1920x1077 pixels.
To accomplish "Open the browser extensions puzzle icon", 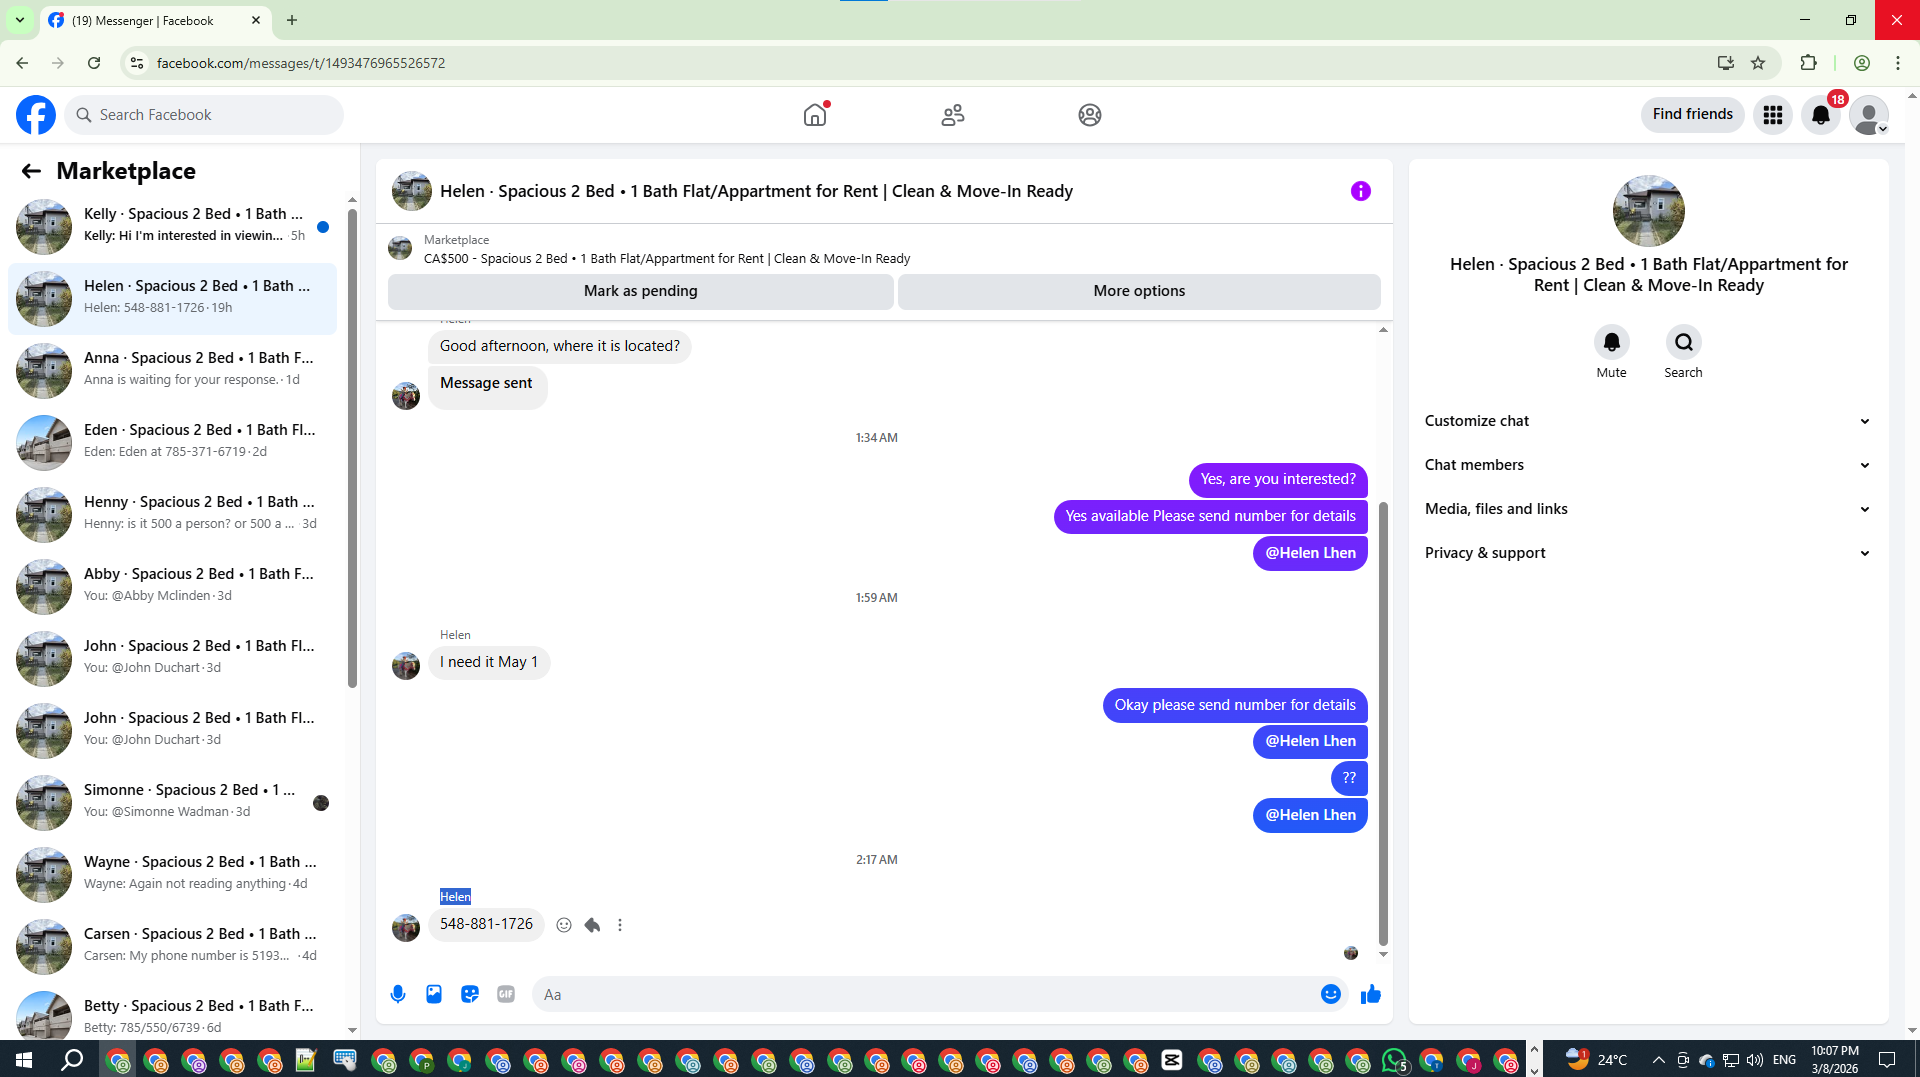I will coord(1808,63).
